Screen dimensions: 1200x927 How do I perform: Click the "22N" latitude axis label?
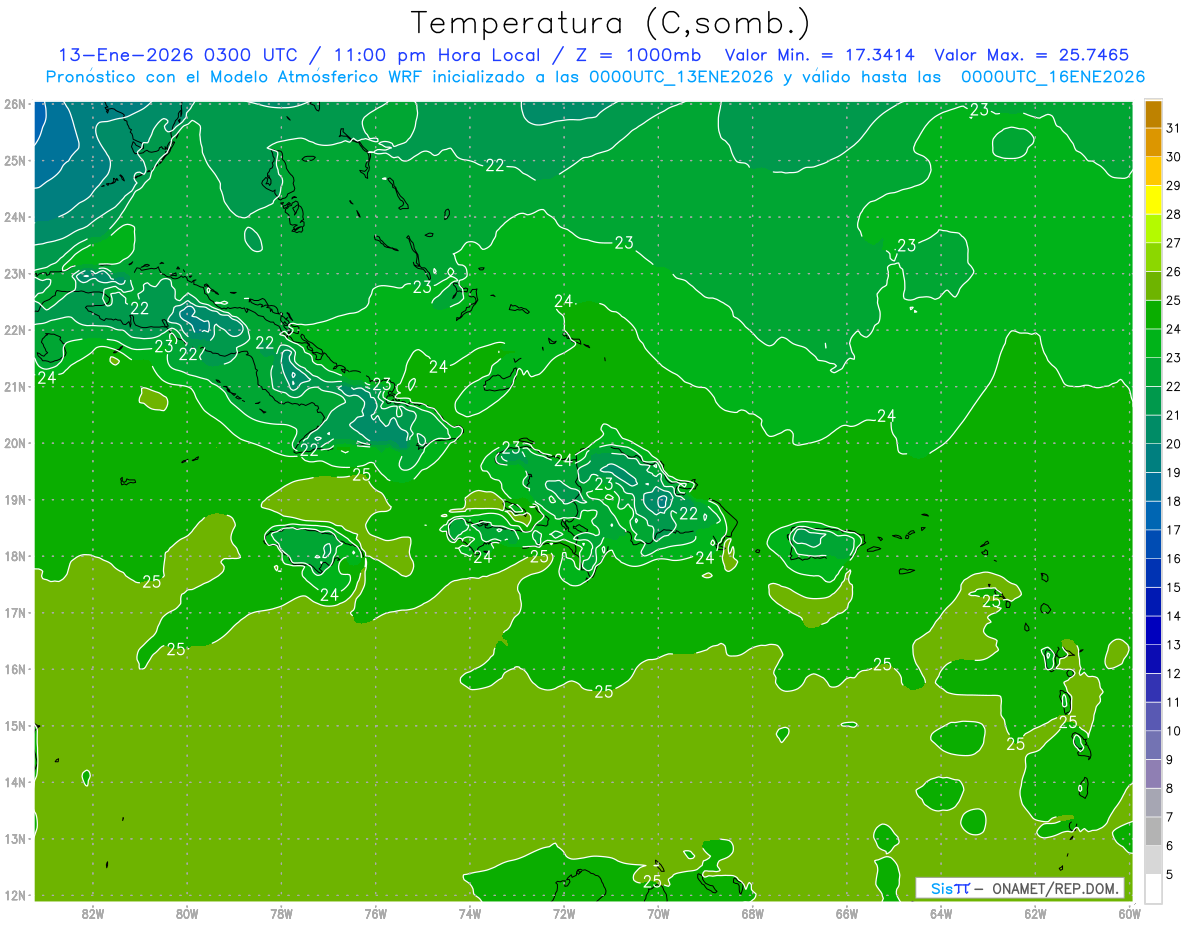pos(14,330)
